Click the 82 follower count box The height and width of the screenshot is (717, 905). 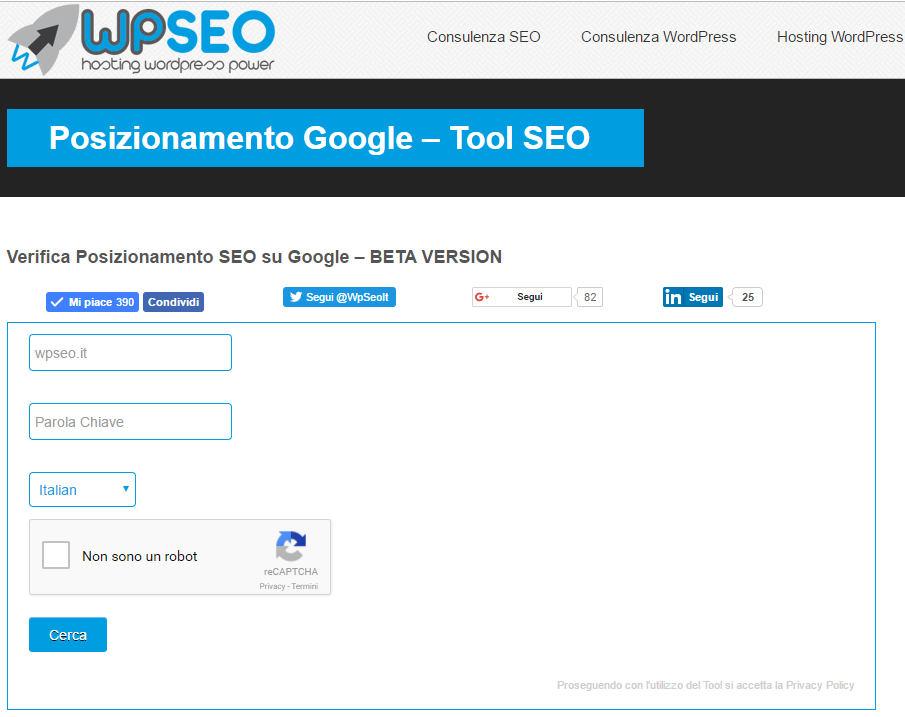click(x=589, y=296)
